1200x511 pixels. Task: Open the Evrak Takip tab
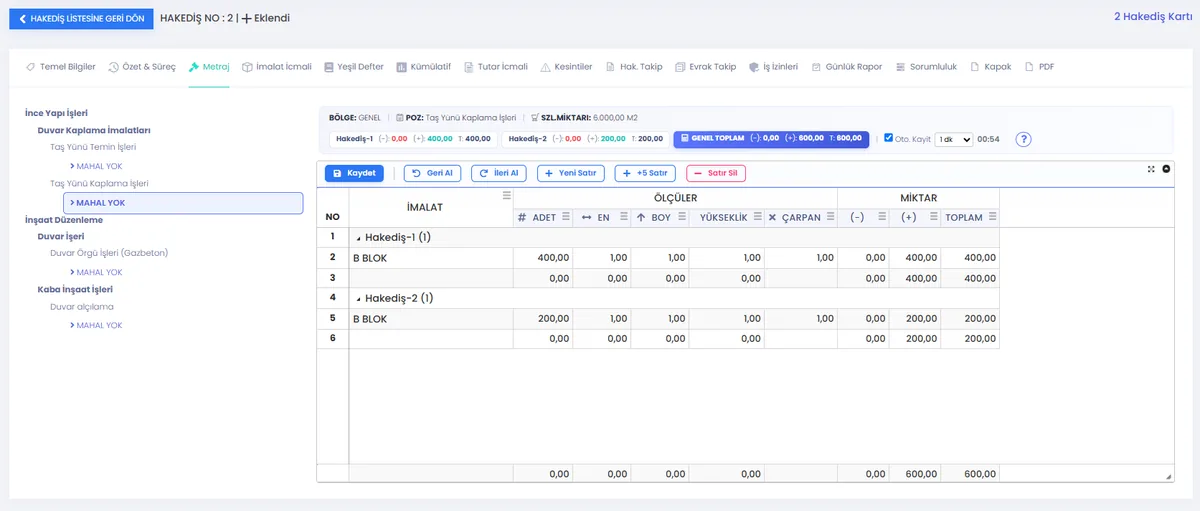pos(705,67)
